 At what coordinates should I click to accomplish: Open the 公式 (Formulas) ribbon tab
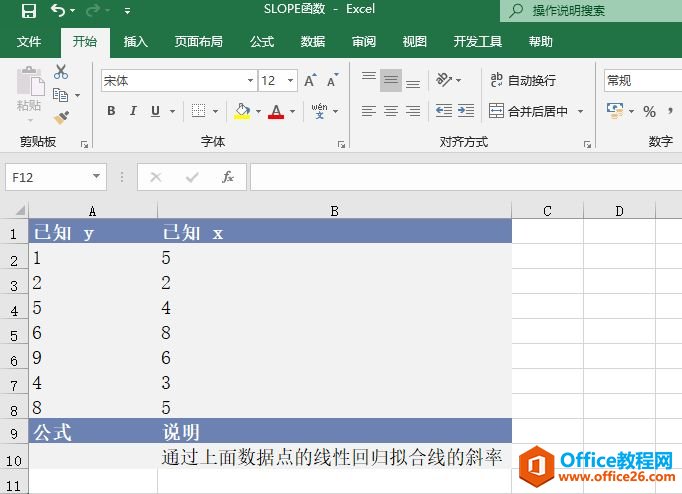[x=262, y=42]
